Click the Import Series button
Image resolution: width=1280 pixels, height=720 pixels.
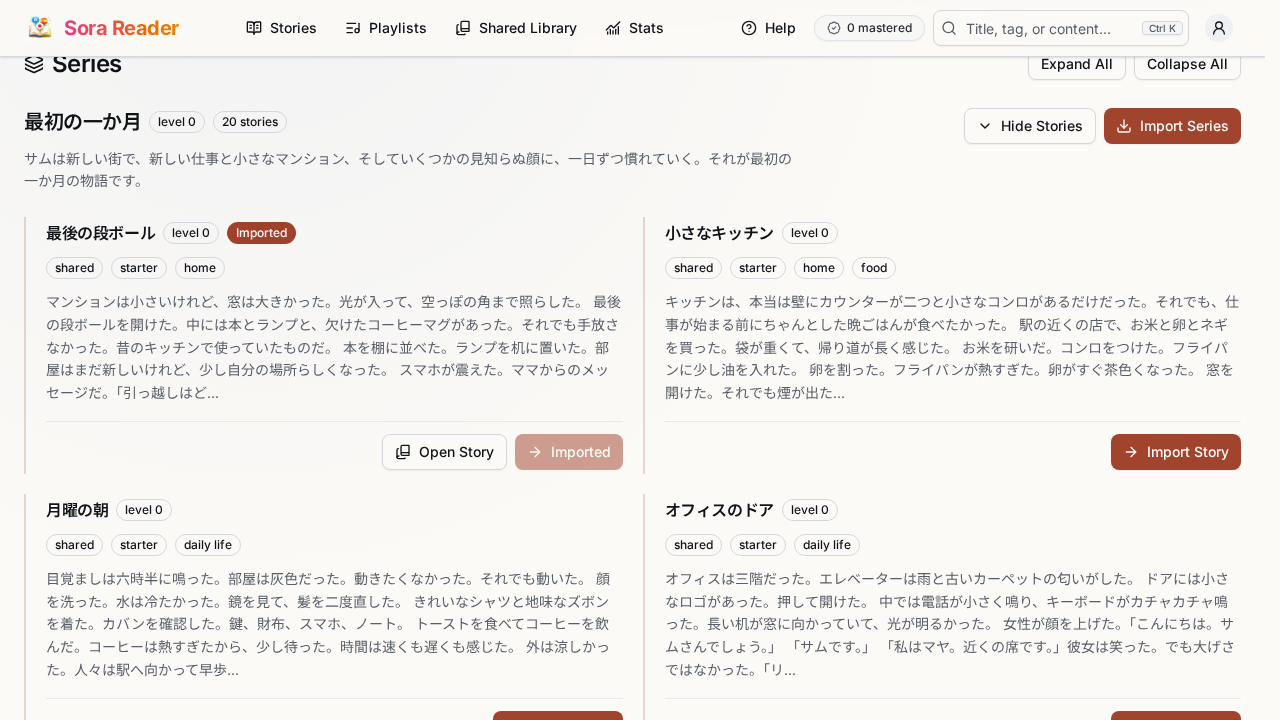(x=1172, y=126)
